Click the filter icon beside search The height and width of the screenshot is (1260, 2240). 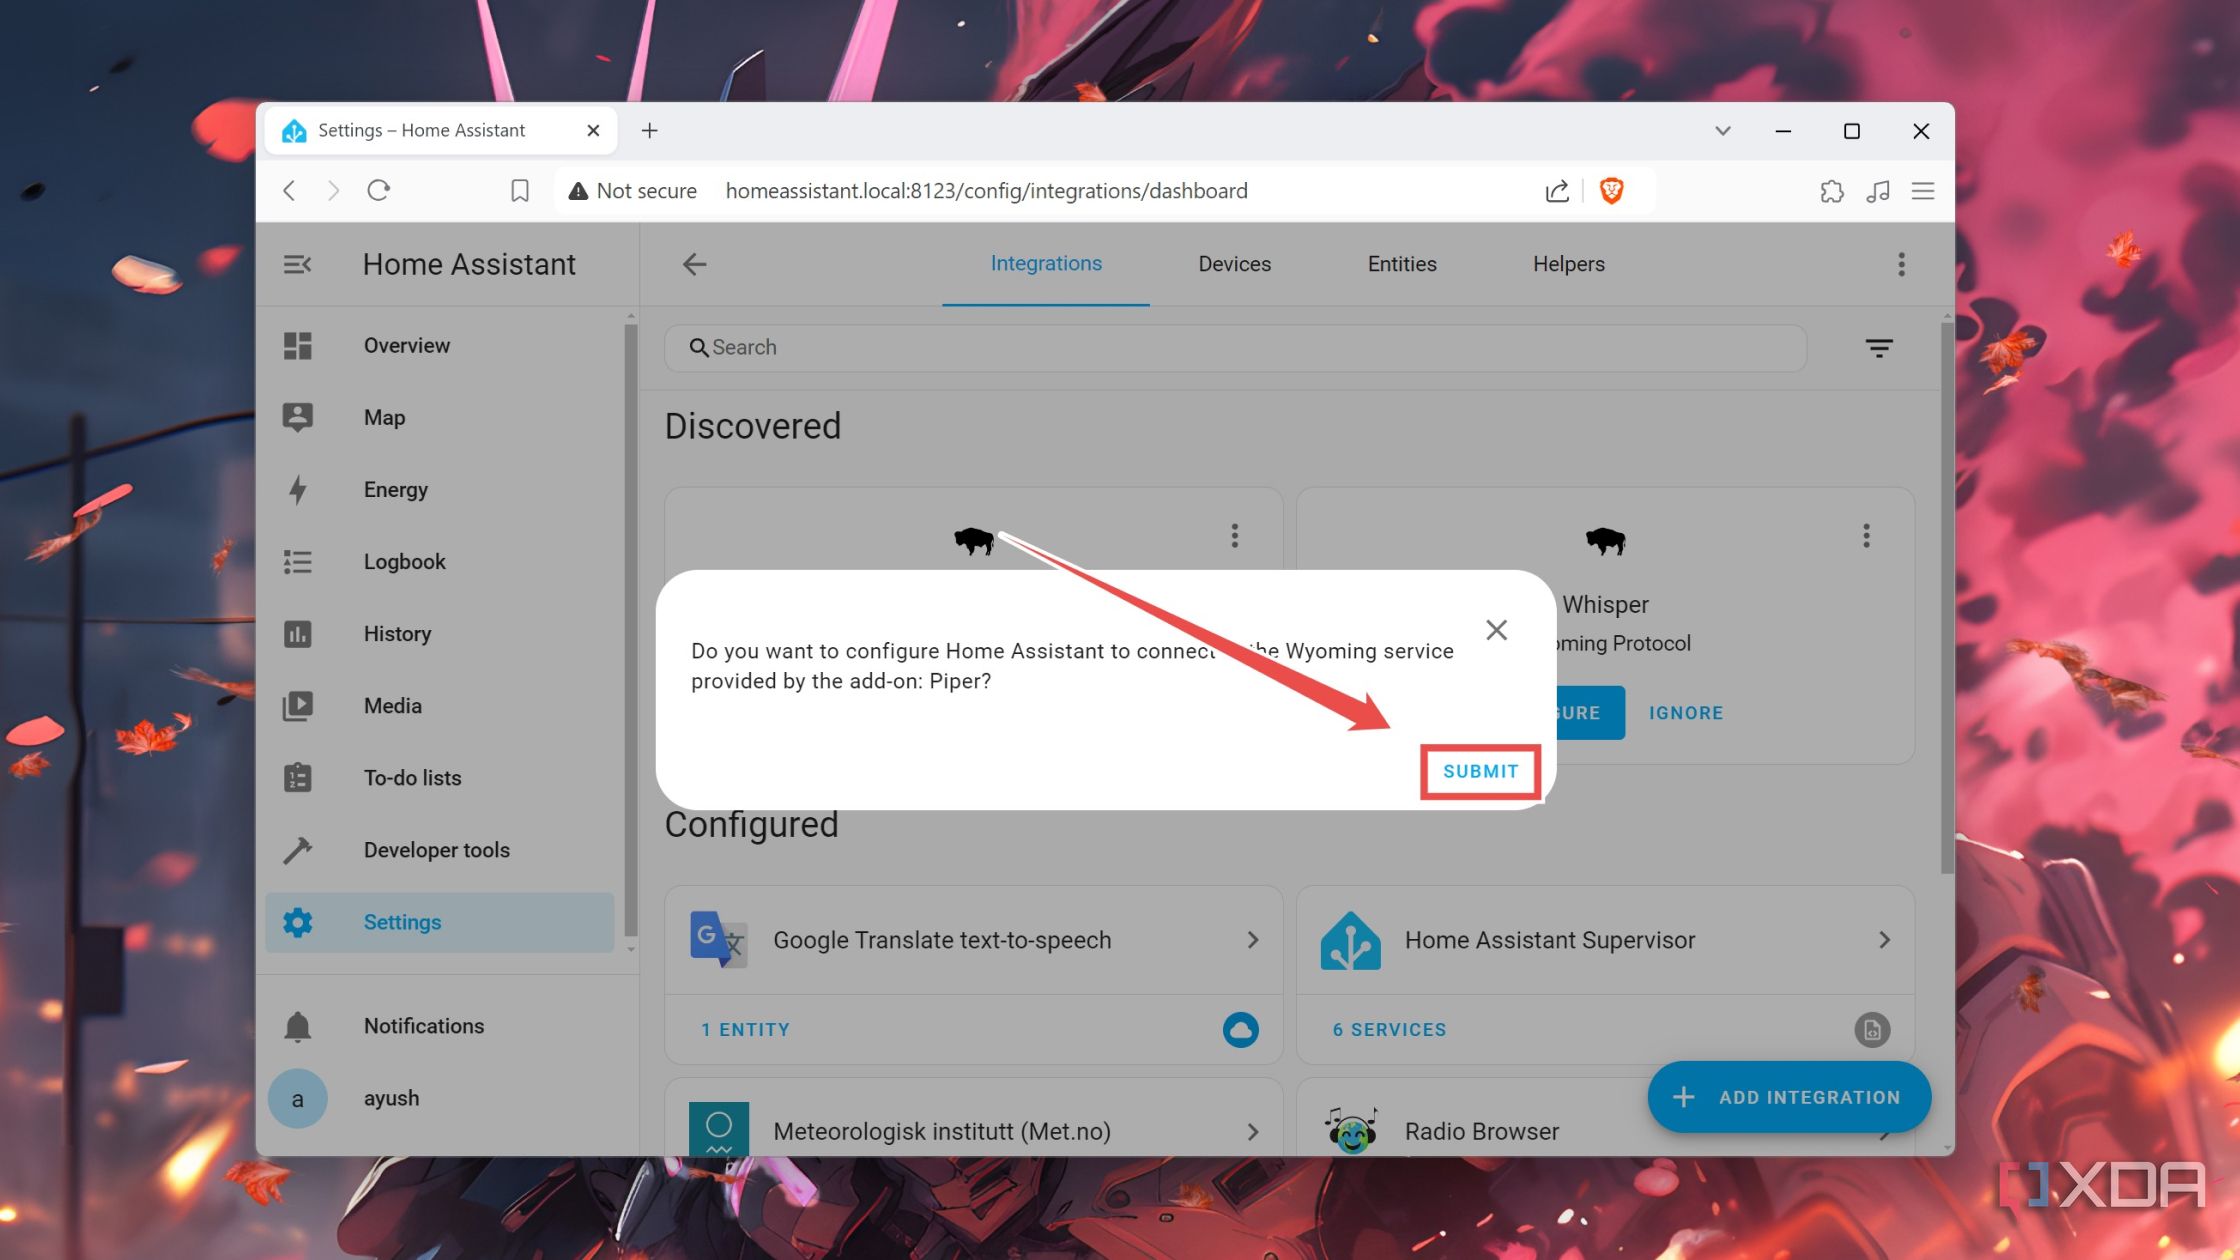click(1879, 347)
